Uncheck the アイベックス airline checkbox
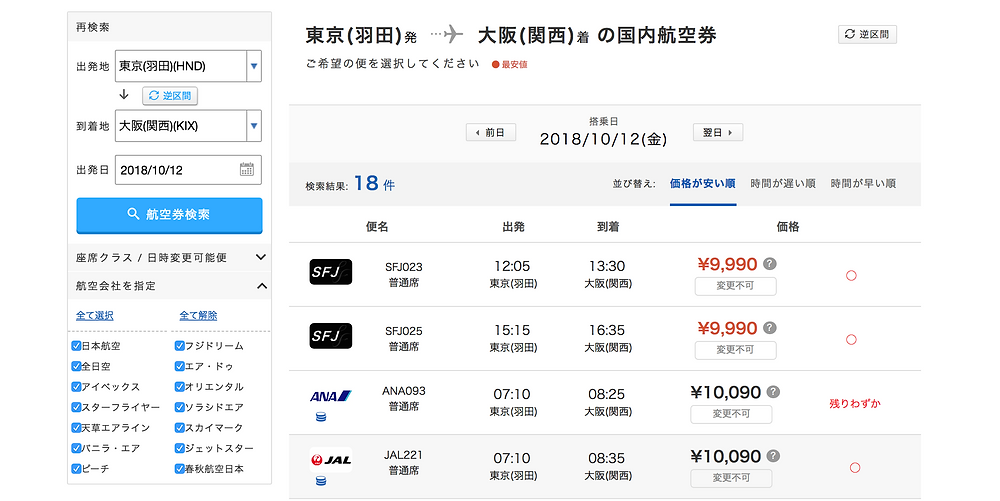 (x=76, y=387)
